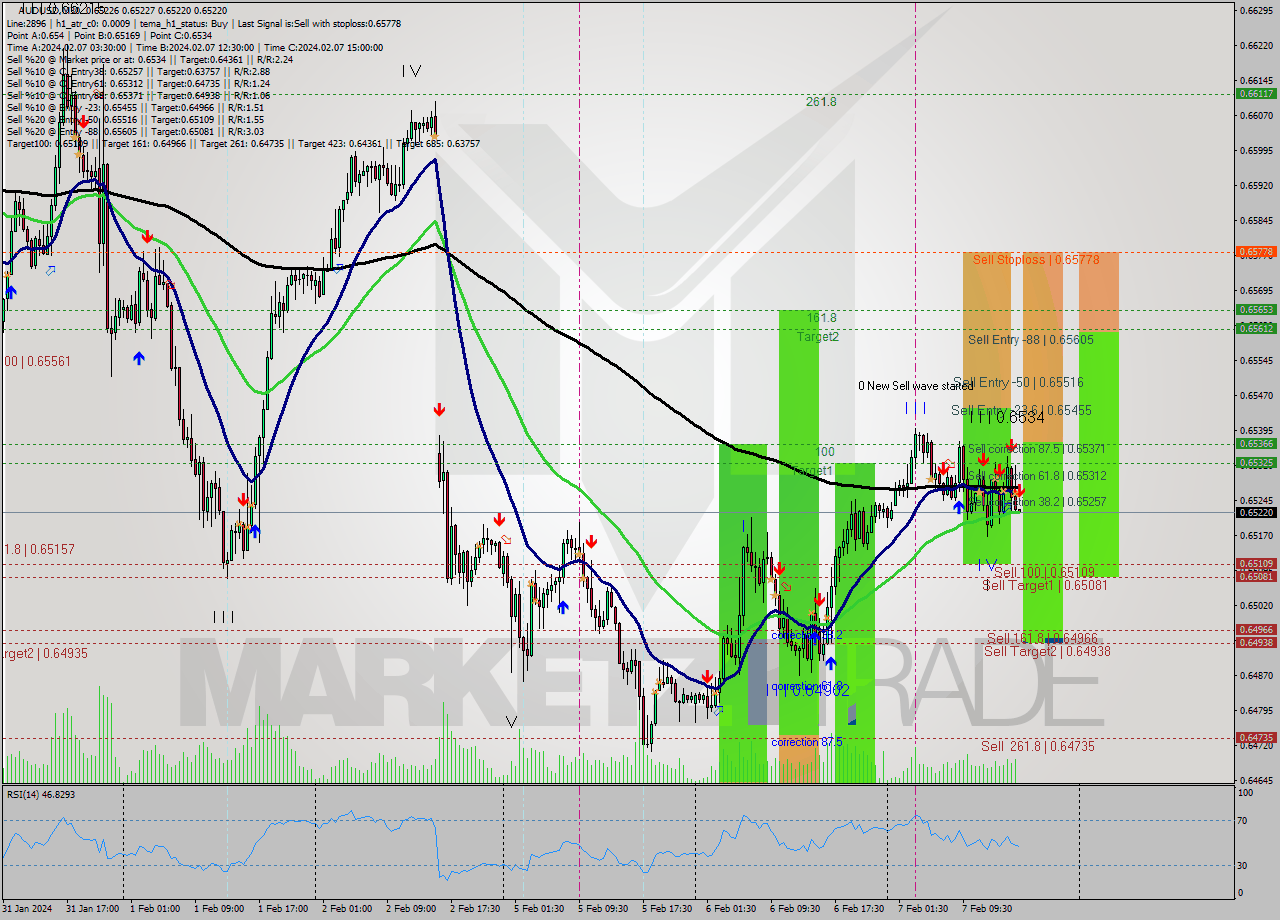Viewport: 1280px width, 920px height.
Task: Select the red 0.64735 price tag
Action: click(x=1255, y=738)
